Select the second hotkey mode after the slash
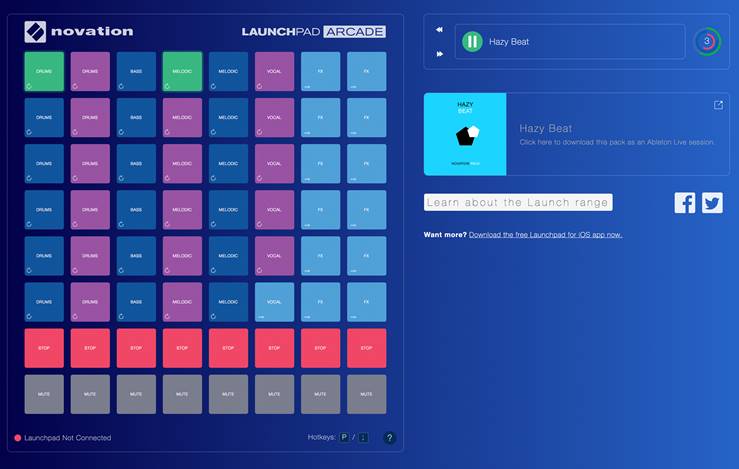The image size is (739, 469). click(363, 438)
